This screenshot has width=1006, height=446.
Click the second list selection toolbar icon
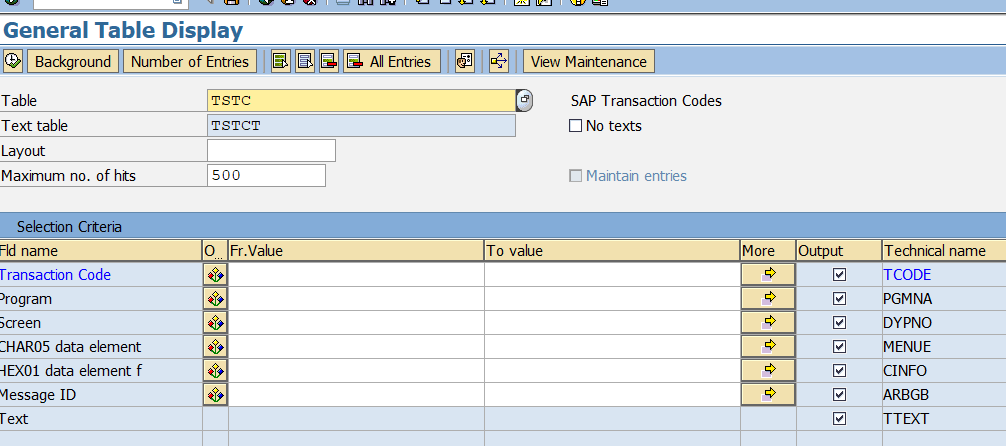coord(305,62)
